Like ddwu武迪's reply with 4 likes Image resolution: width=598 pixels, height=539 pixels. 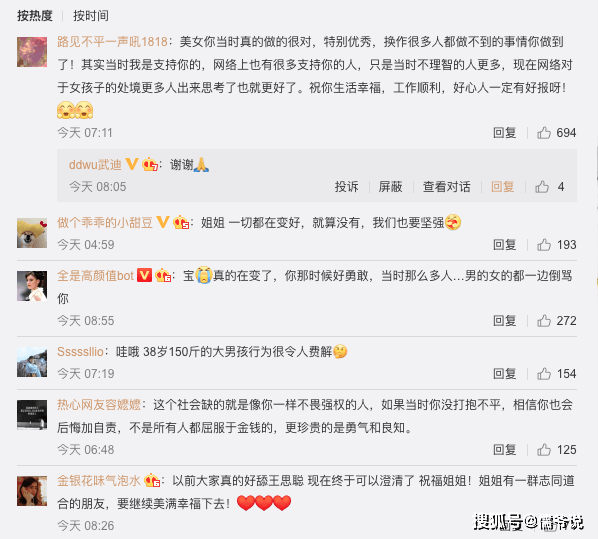[x=542, y=187]
